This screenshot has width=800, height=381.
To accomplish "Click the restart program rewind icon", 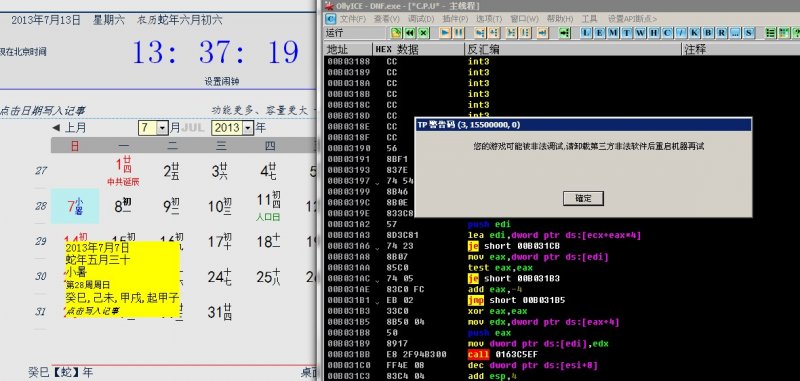I will point(410,33).
